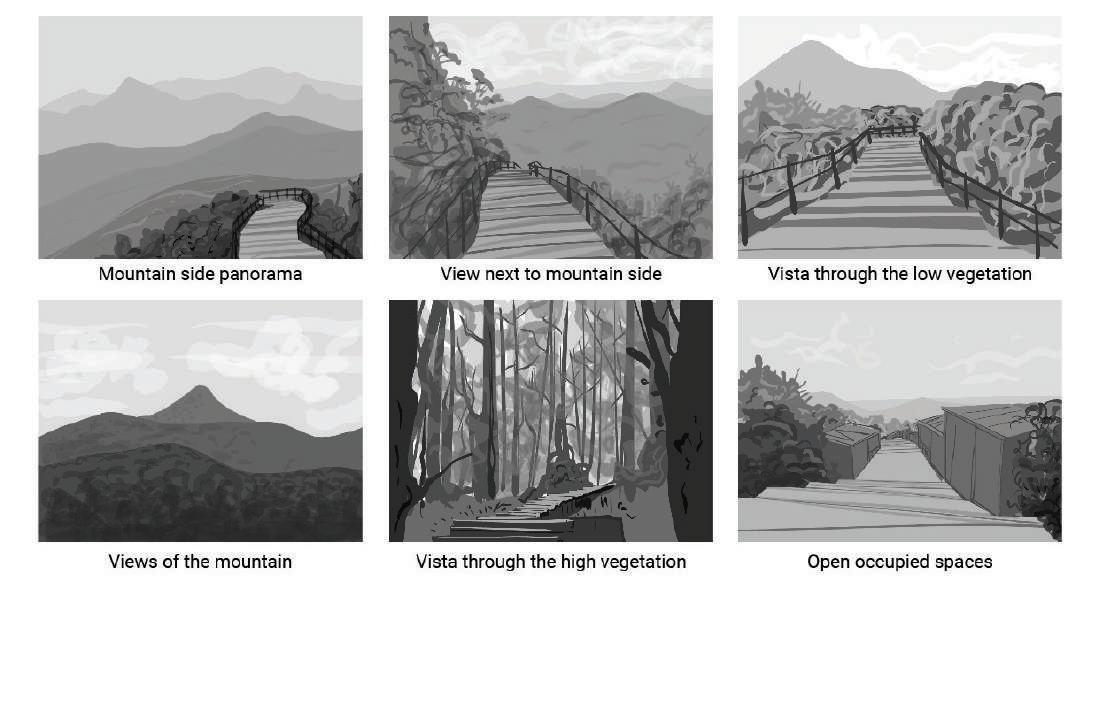Open the Vista through the low vegetation picture
The width and height of the screenshot is (1099, 701).
coord(900,137)
